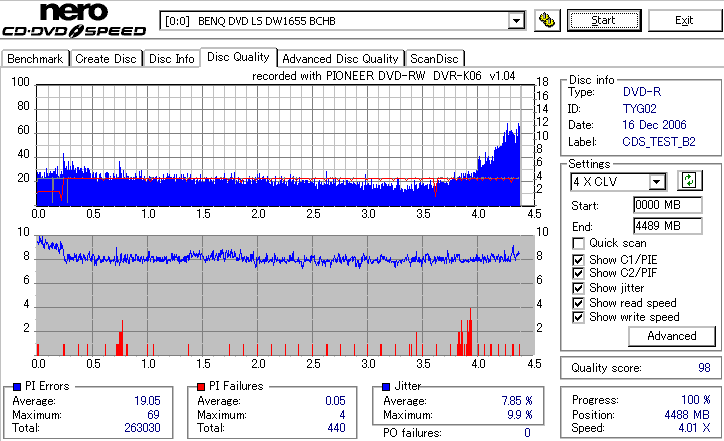Screen dimensions: 724x441
Task: Click Jitter maximum 9.9 %
Action: coord(520,415)
